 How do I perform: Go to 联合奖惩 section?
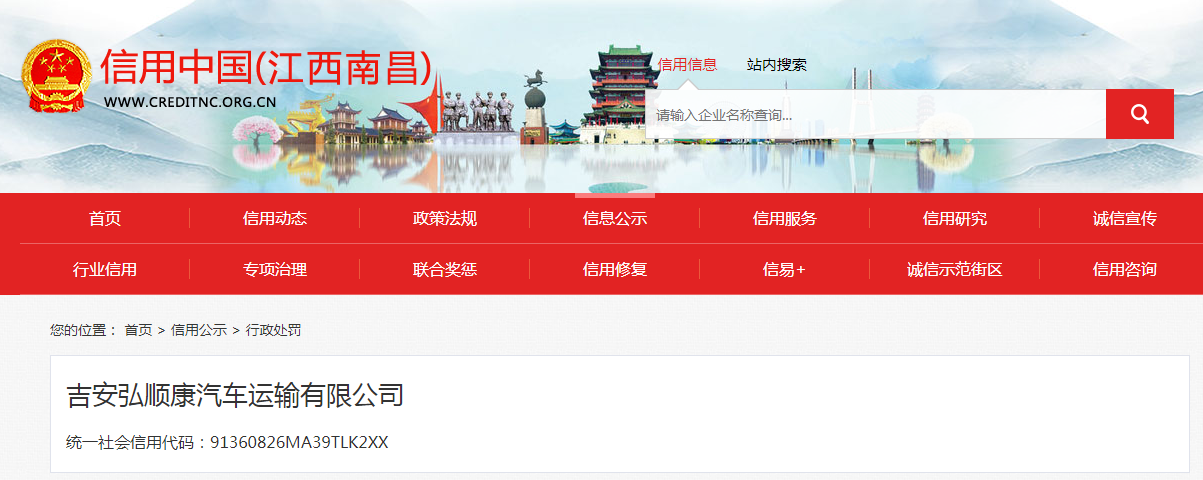(445, 269)
